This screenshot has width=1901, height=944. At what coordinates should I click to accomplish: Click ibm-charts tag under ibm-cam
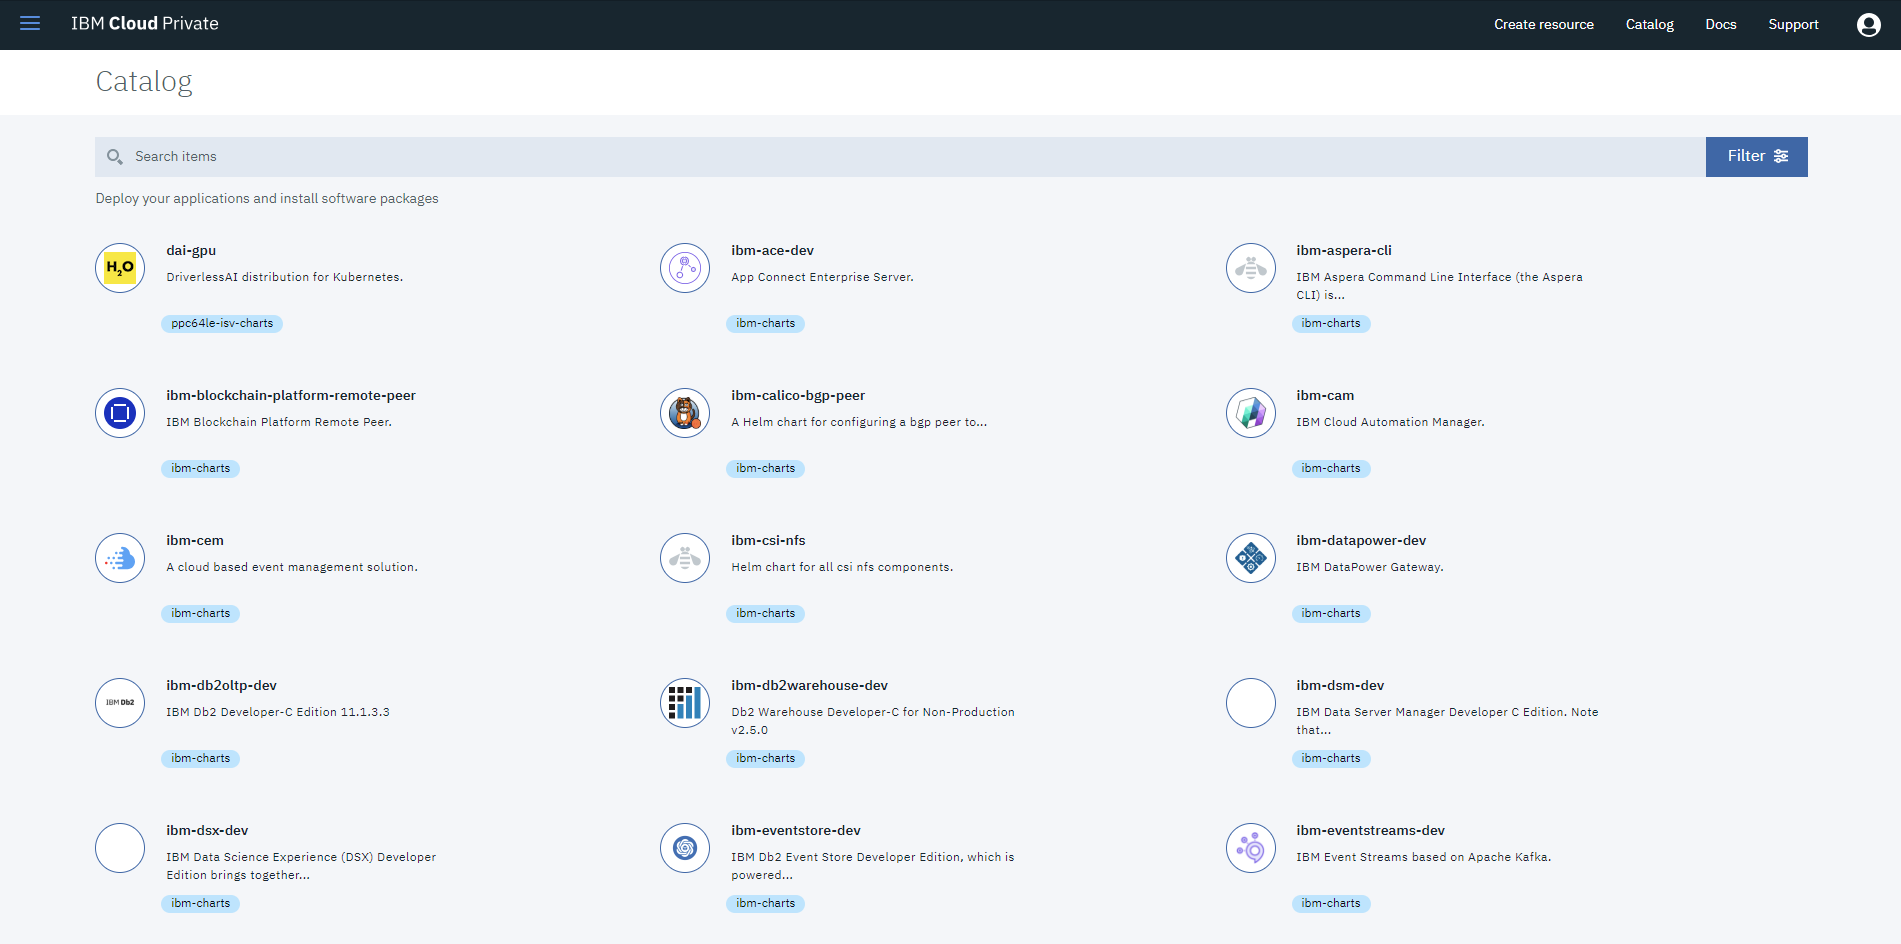[x=1331, y=469]
